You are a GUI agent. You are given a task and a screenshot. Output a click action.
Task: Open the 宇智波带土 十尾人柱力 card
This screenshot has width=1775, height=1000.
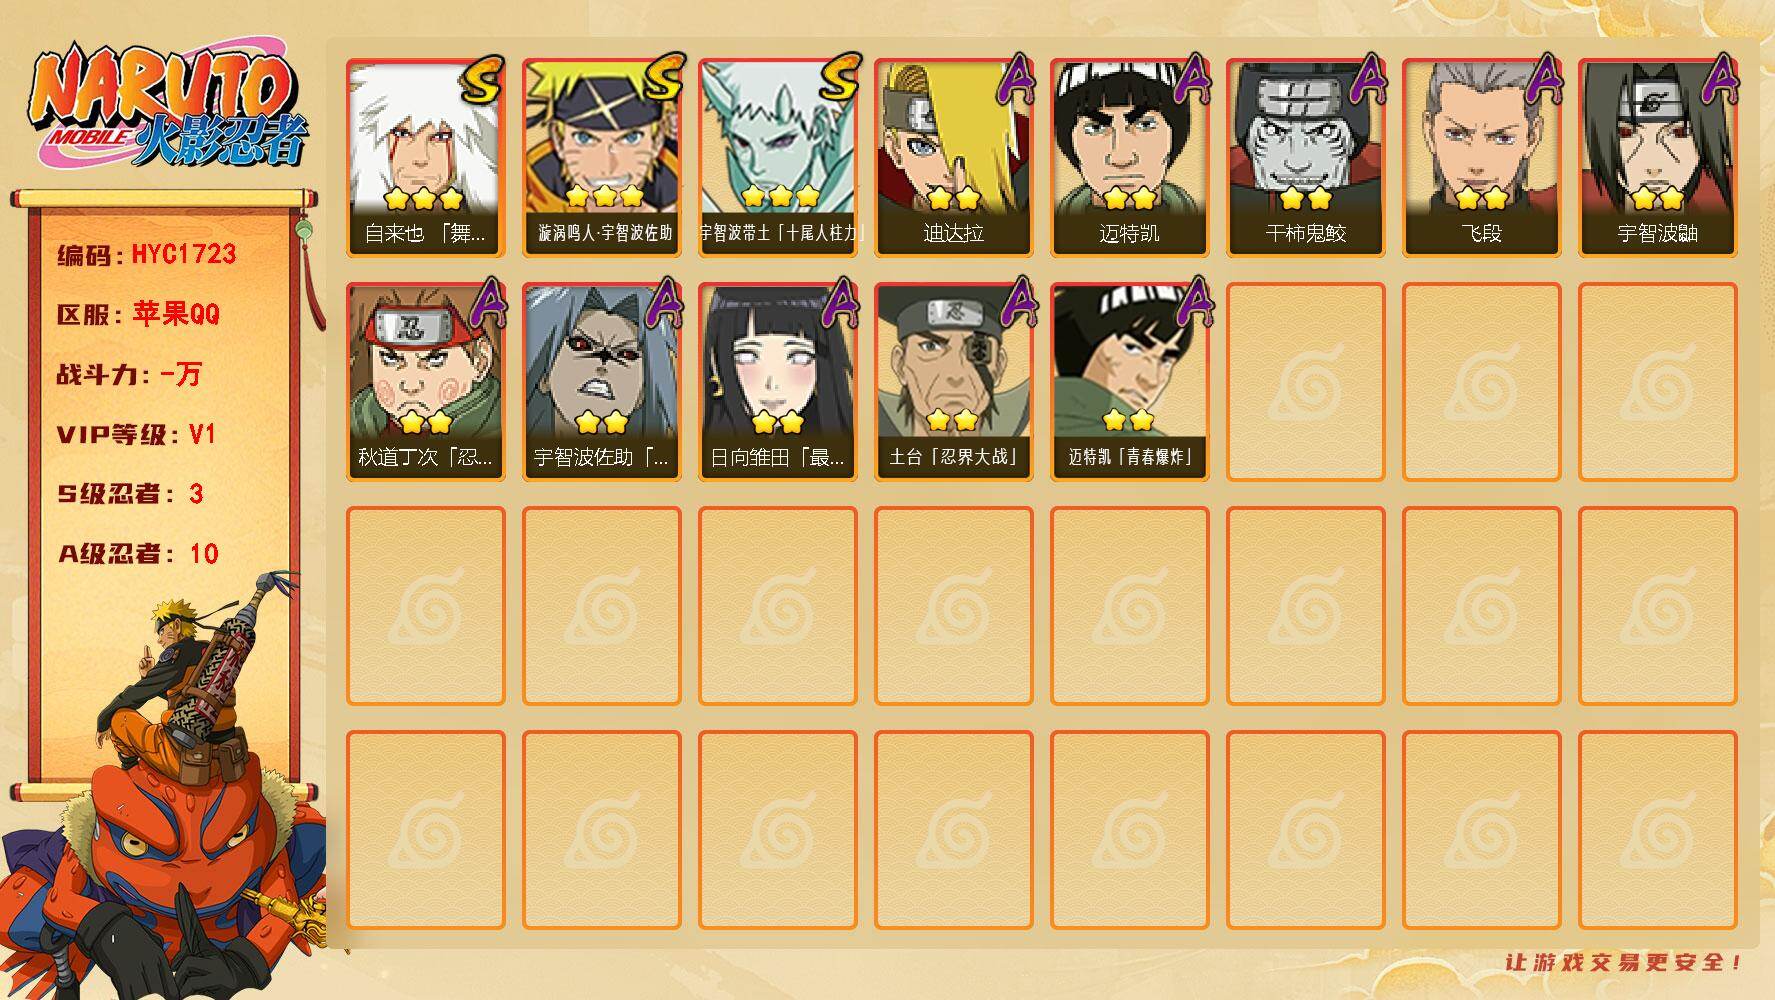[778, 158]
